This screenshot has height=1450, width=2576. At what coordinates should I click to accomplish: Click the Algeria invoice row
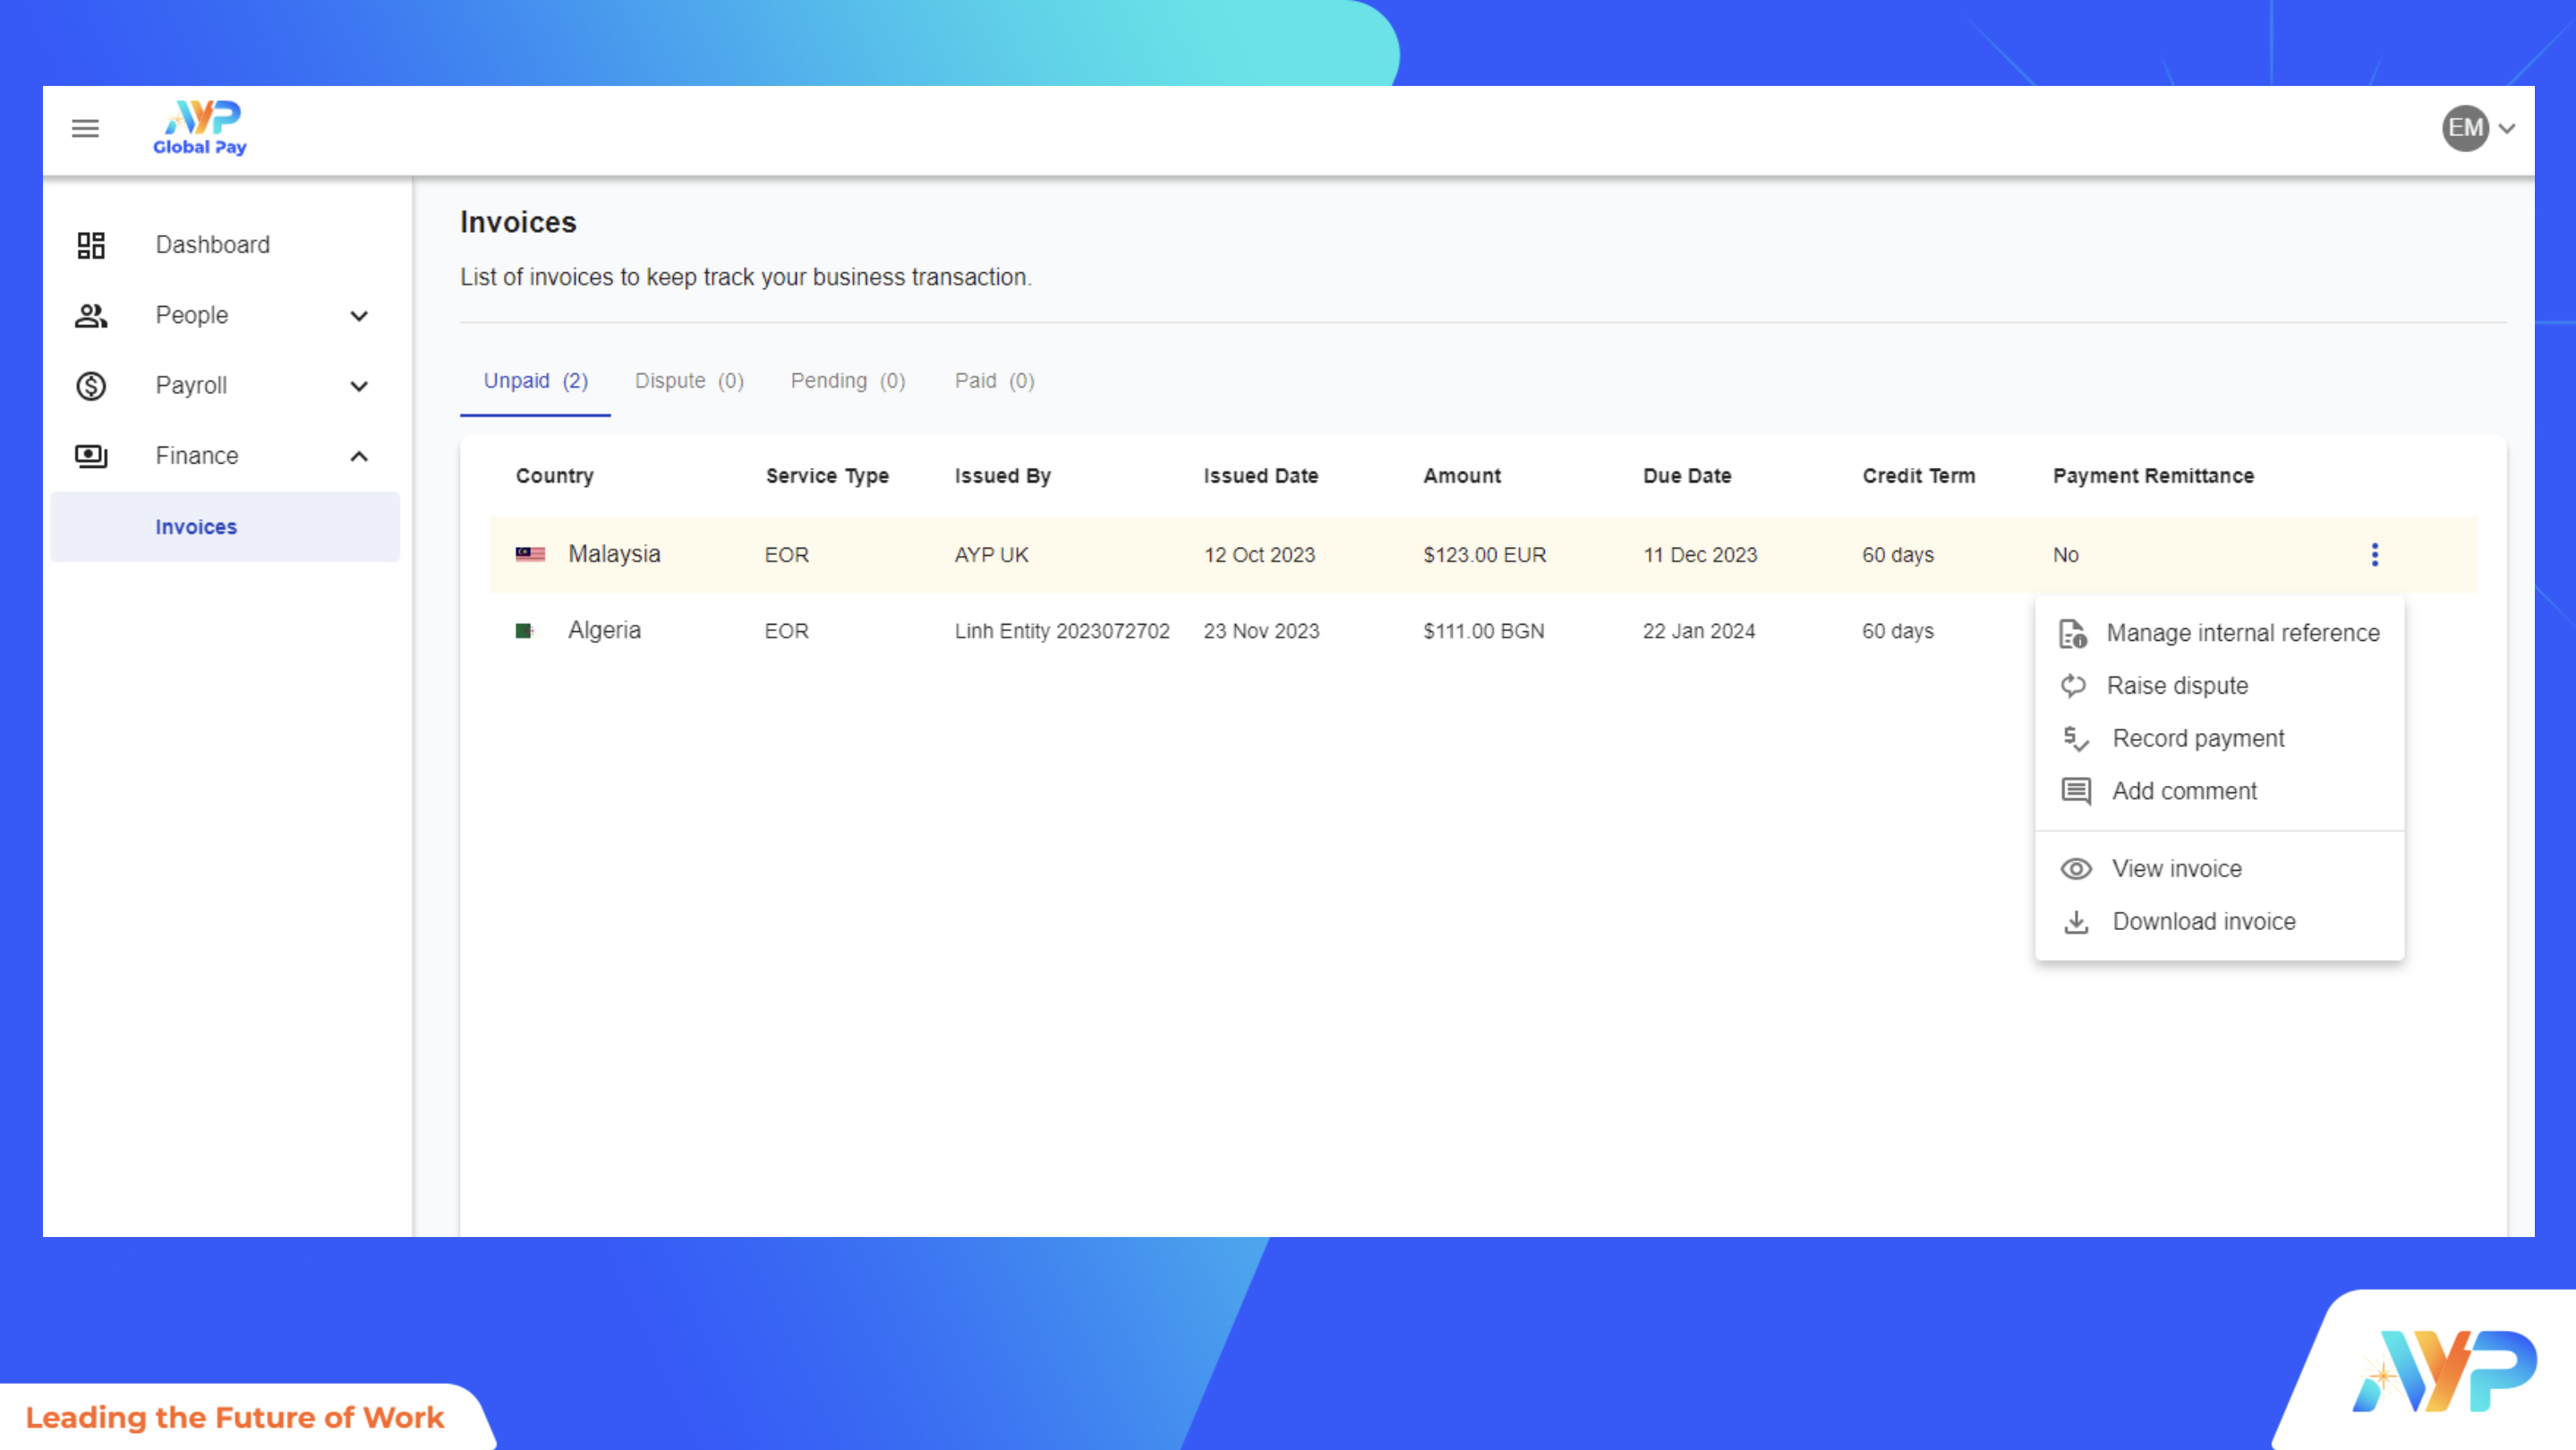[1100, 631]
